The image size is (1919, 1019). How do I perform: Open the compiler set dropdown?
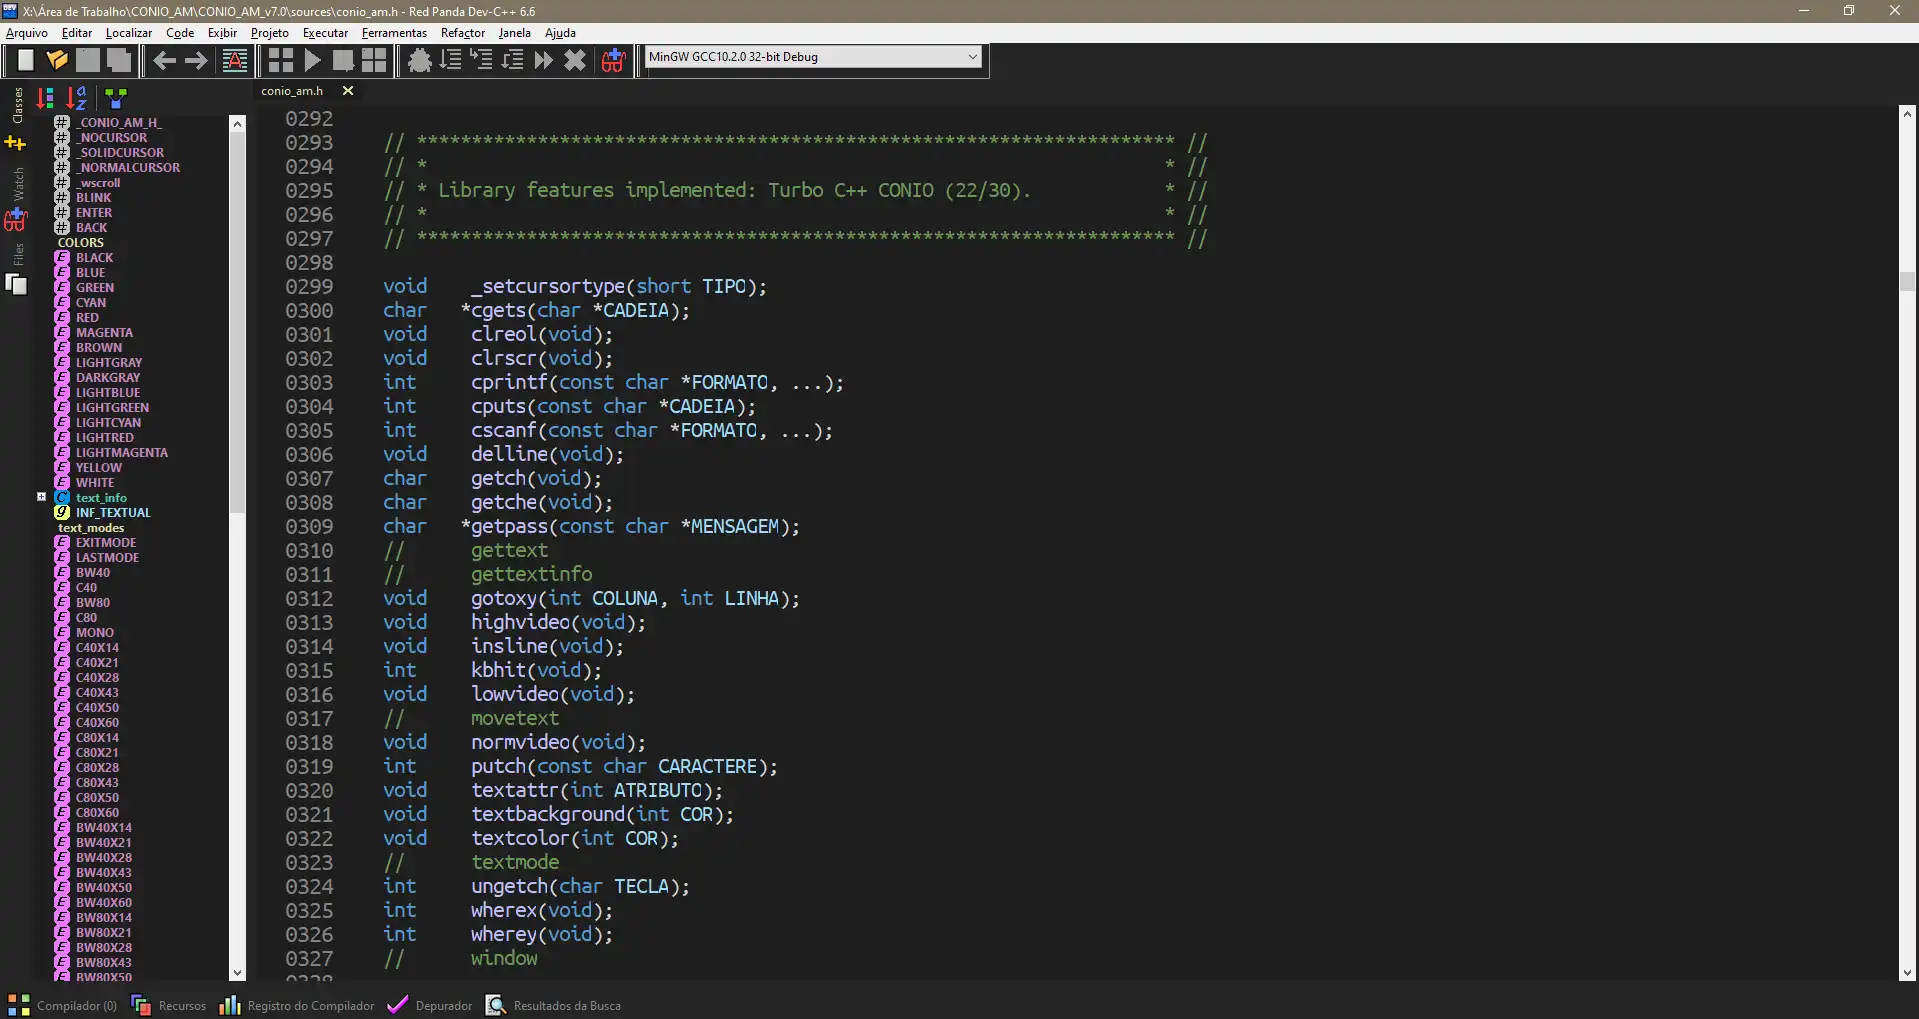[x=972, y=57]
